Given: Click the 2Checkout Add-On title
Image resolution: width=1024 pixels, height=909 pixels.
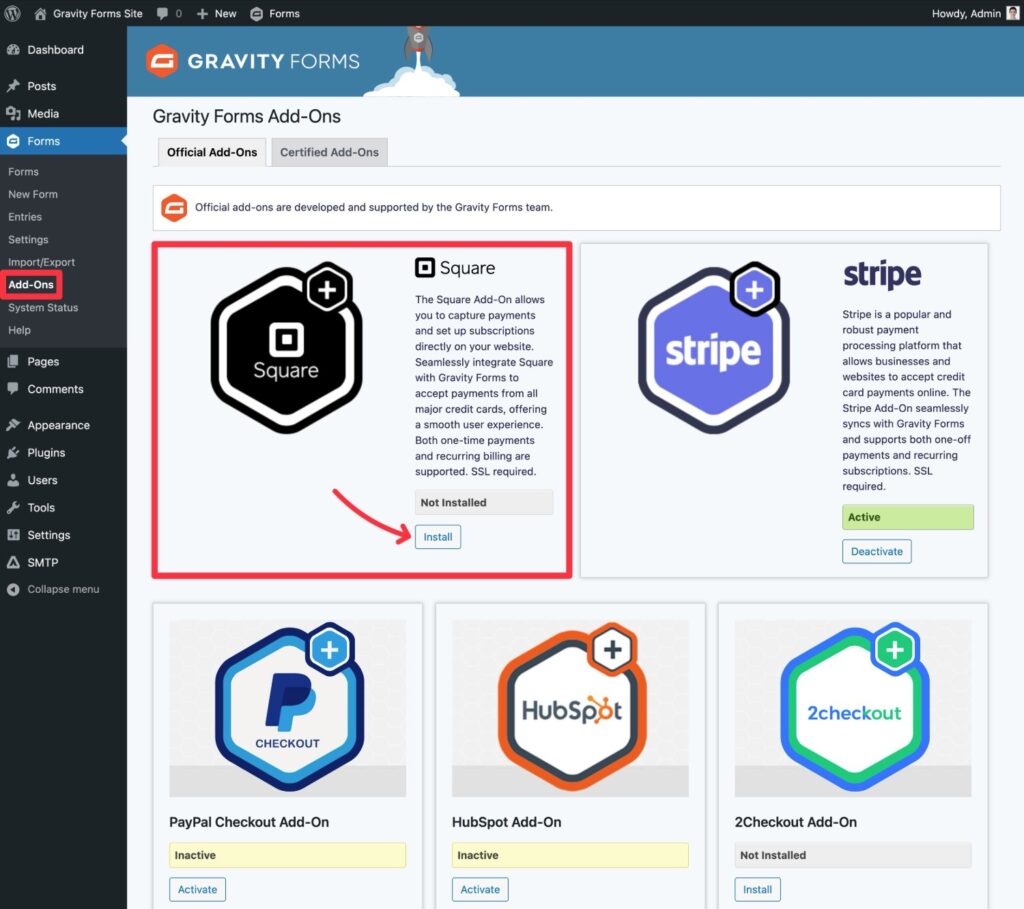Looking at the screenshot, I should [795, 822].
